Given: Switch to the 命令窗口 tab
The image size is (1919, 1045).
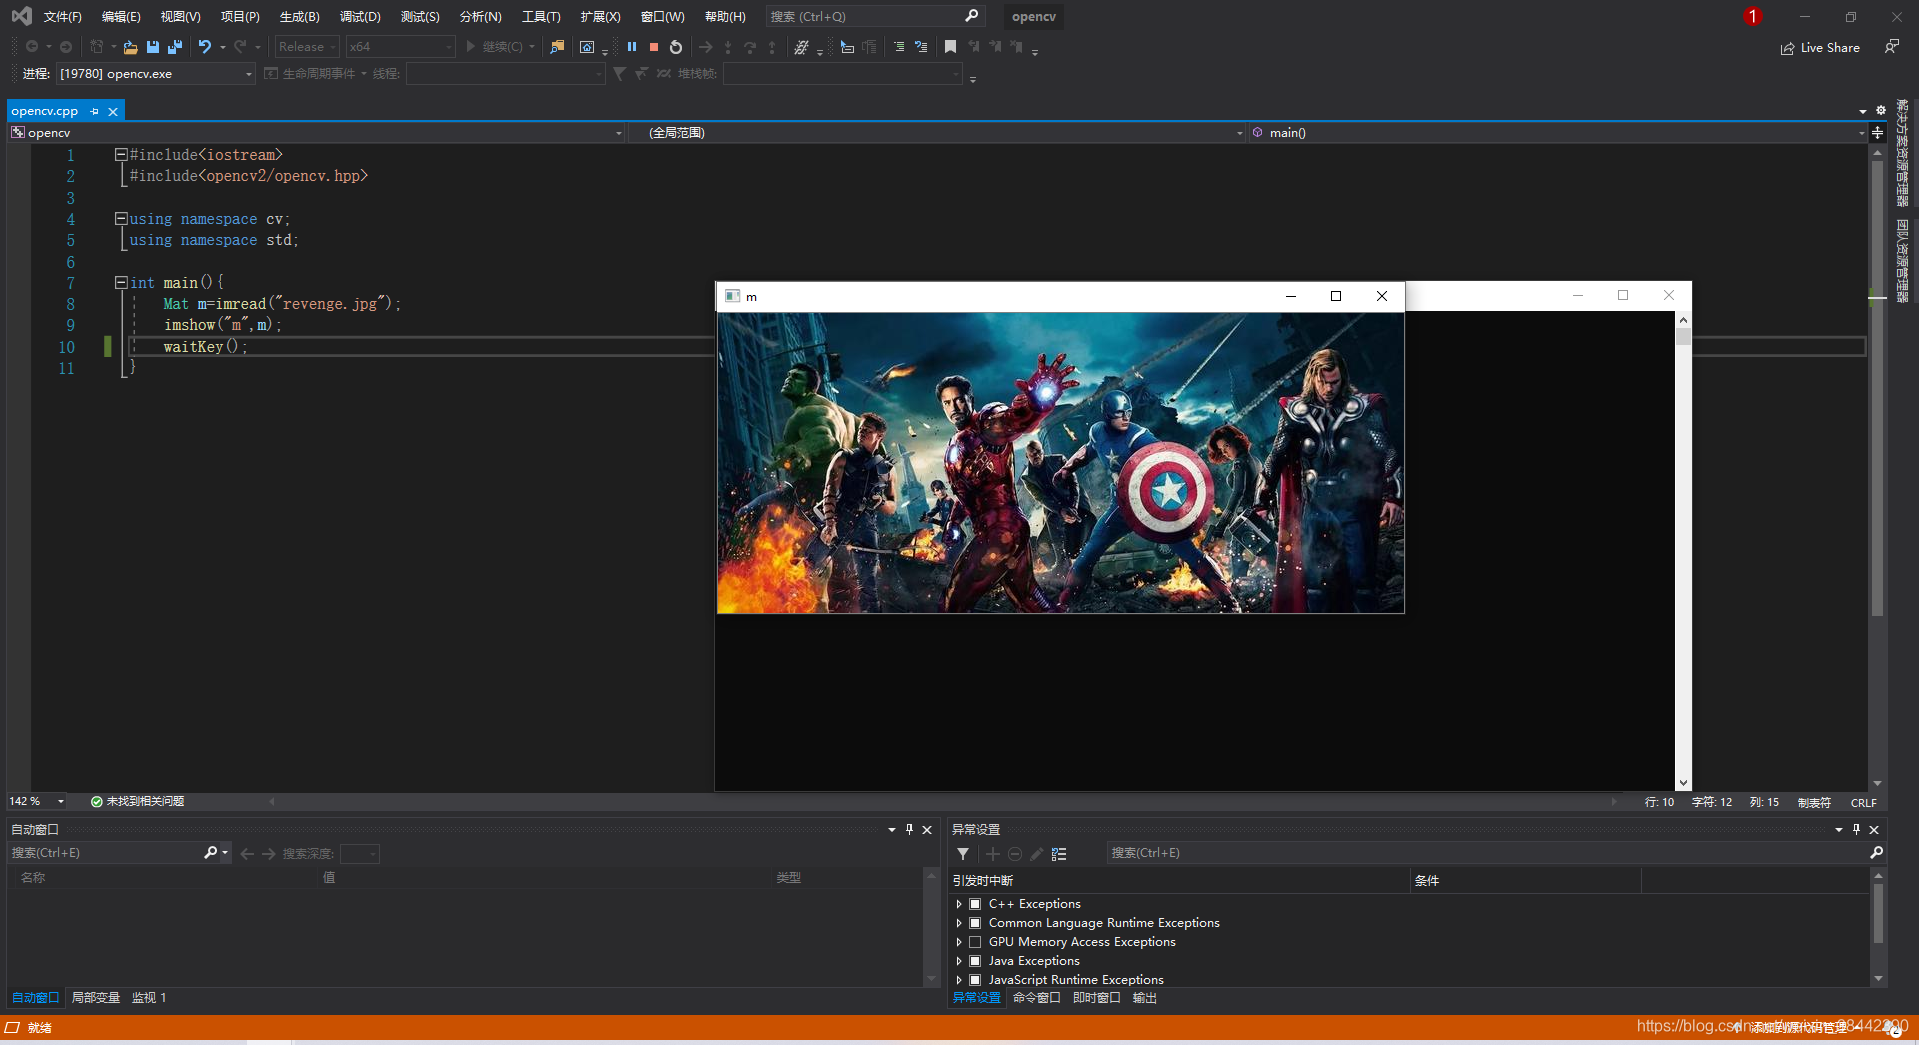Looking at the screenshot, I should [x=1036, y=997].
